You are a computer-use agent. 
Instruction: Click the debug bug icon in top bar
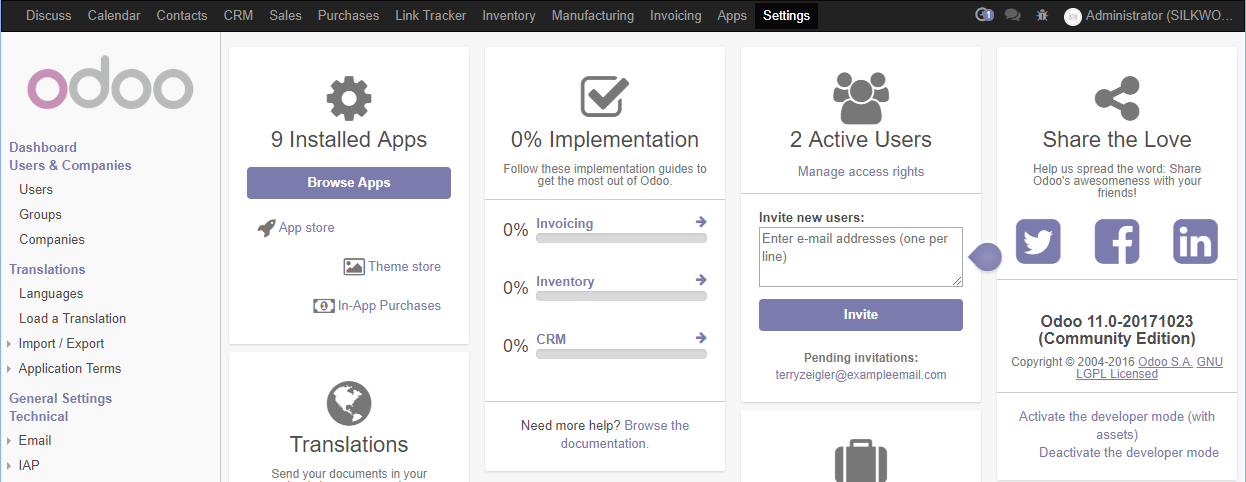[x=1042, y=15]
